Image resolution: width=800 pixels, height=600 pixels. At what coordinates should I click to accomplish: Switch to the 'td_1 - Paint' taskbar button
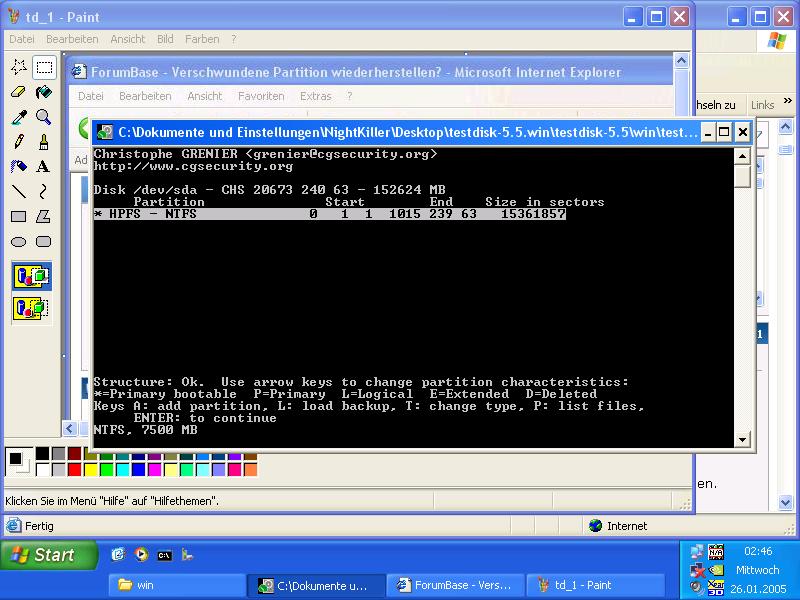595,585
